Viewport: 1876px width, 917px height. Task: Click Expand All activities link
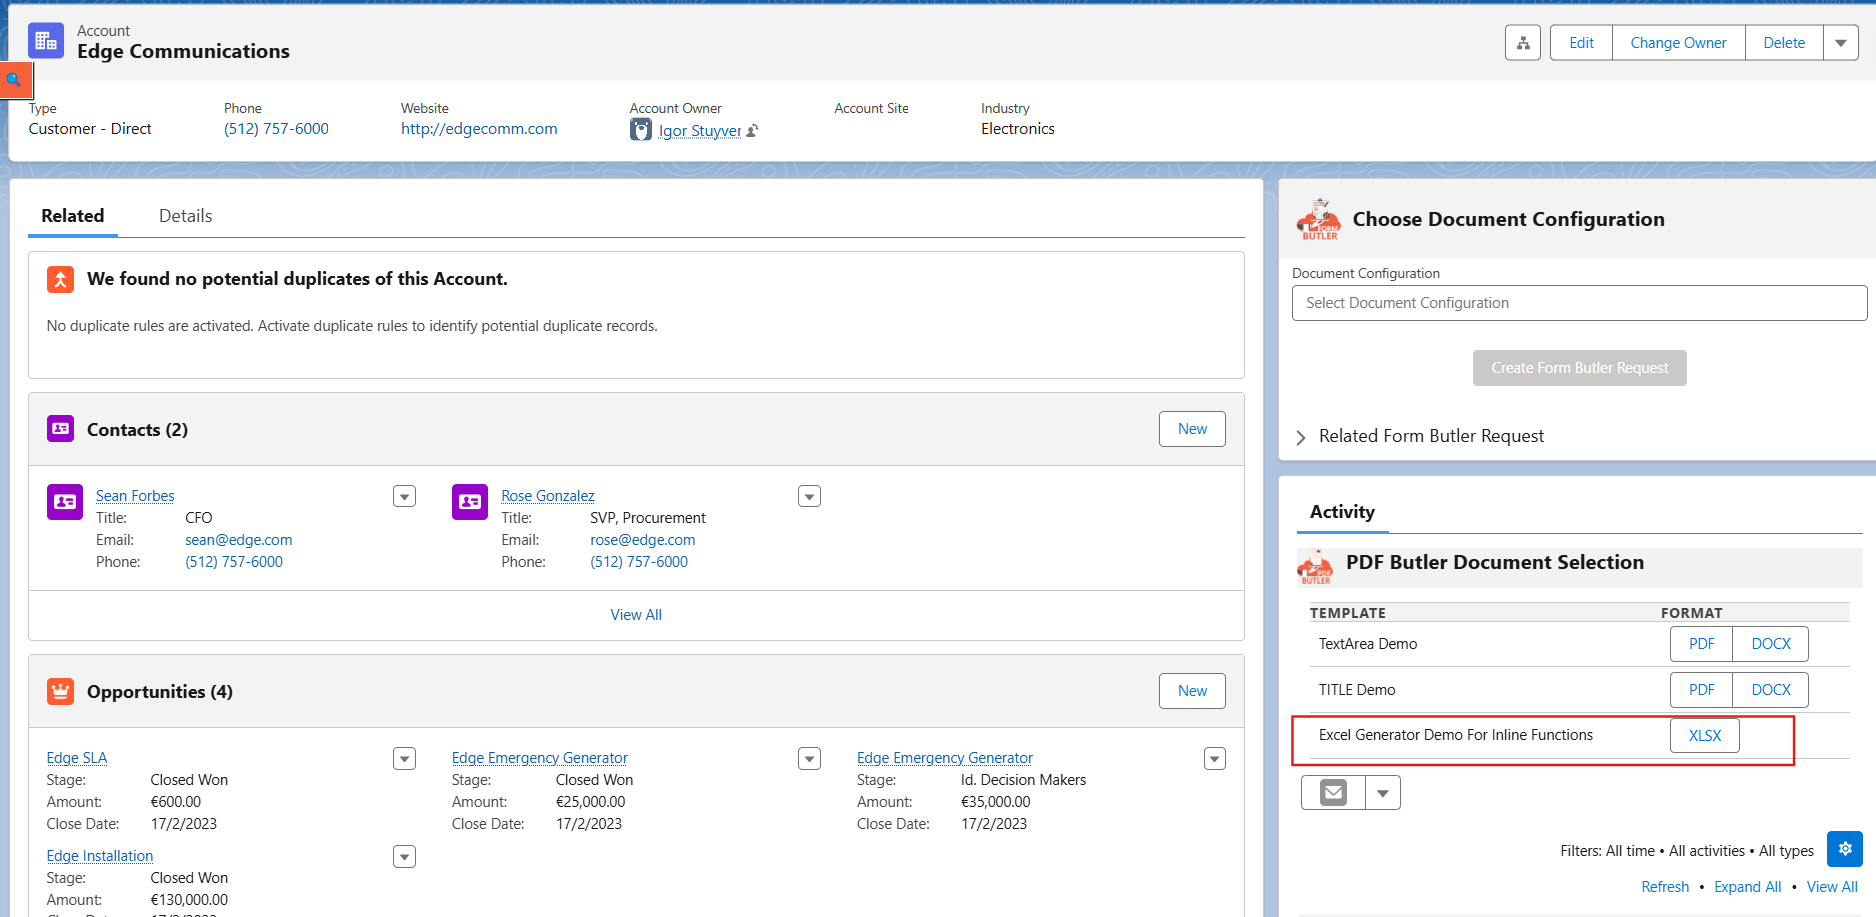point(1747,887)
